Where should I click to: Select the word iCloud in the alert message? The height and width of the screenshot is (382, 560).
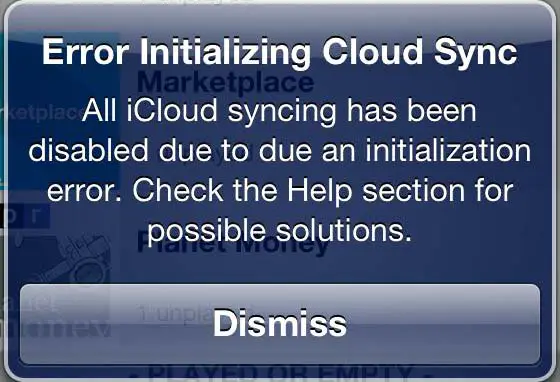(x=171, y=110)
